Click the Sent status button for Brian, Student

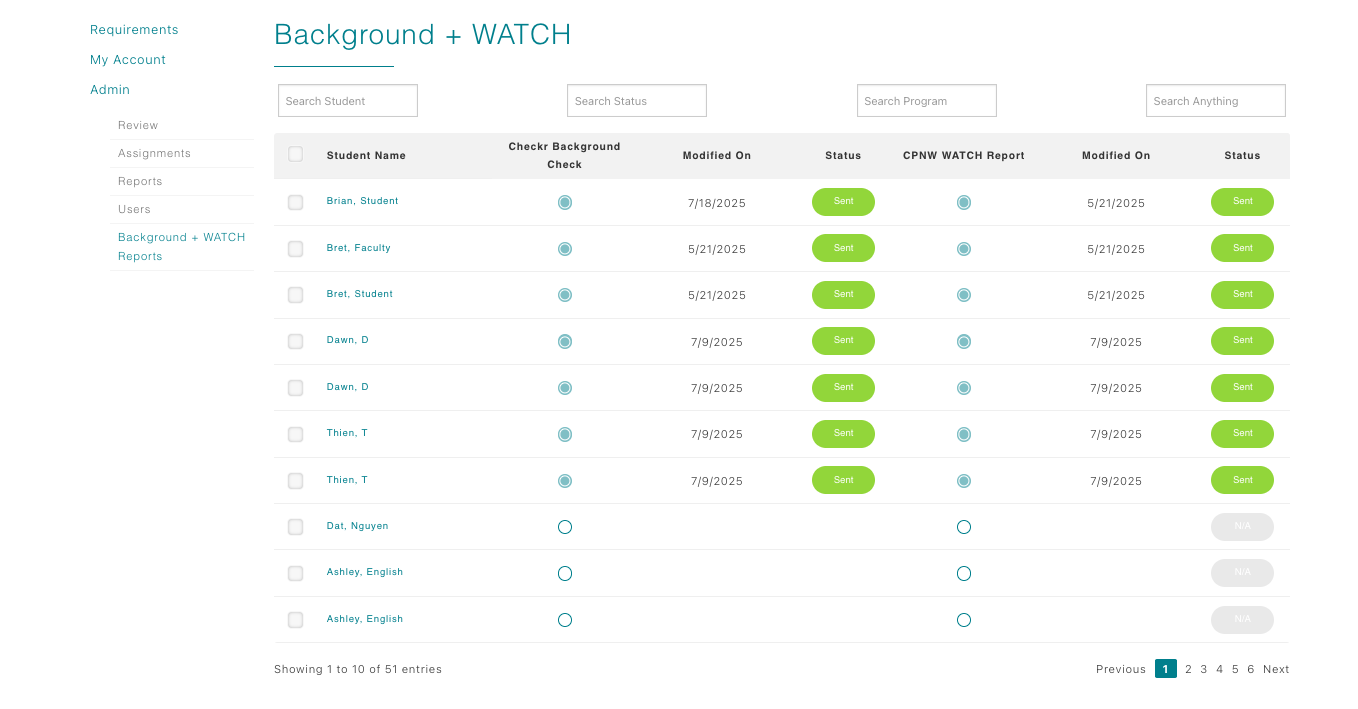click(x=843, y=201)
